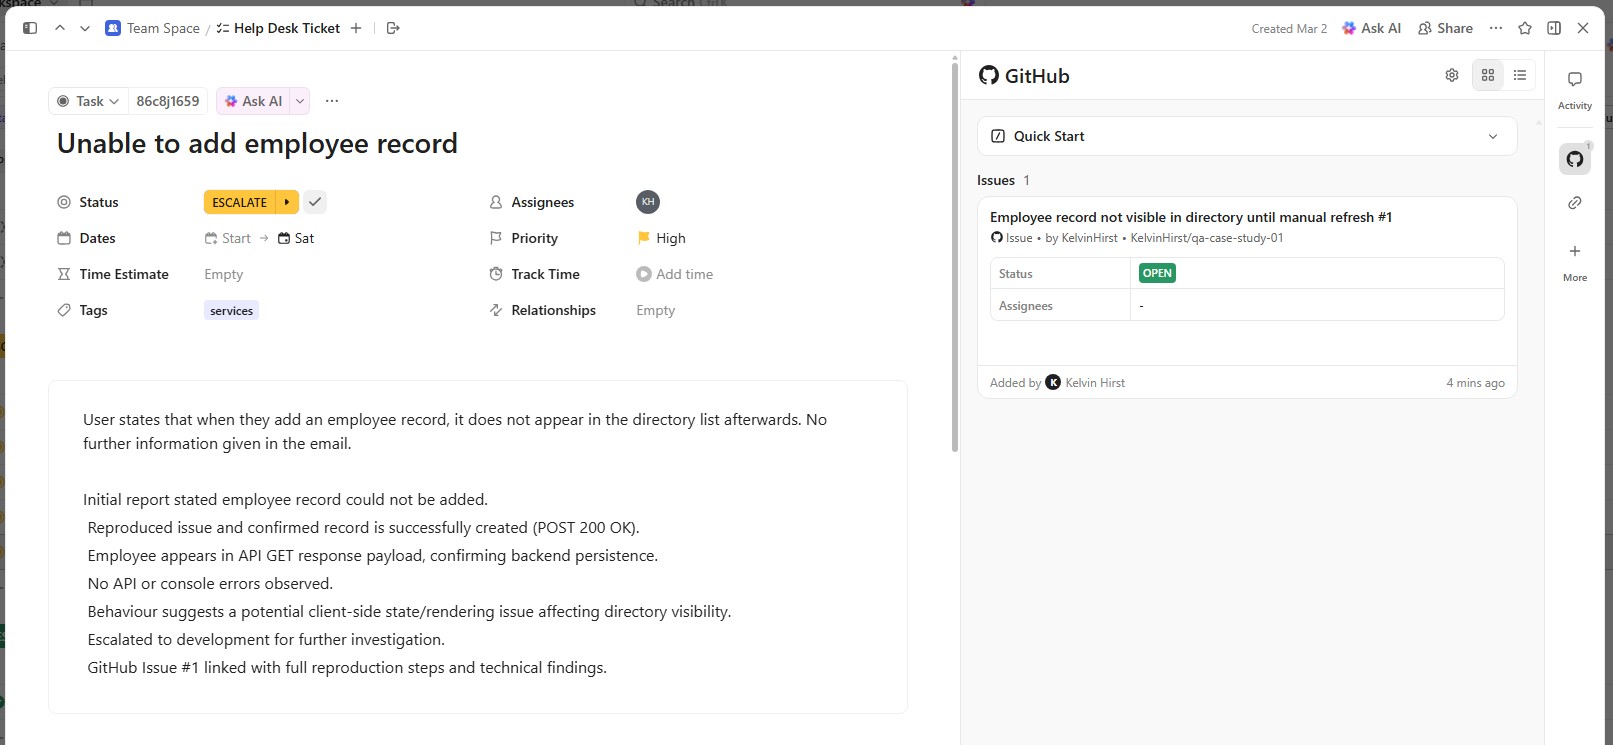Viewport: 1613px width, 745px height.
Task: Close the task view with X
Action: click(x=1583, y=28)
